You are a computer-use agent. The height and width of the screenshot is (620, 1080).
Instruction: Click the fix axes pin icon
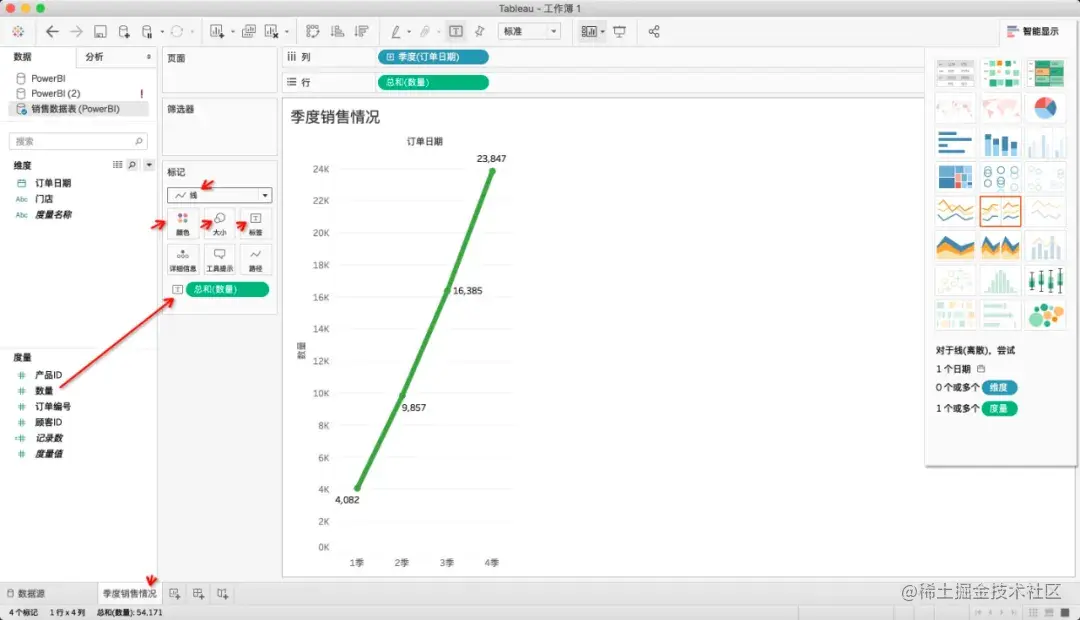click(479, 32)
